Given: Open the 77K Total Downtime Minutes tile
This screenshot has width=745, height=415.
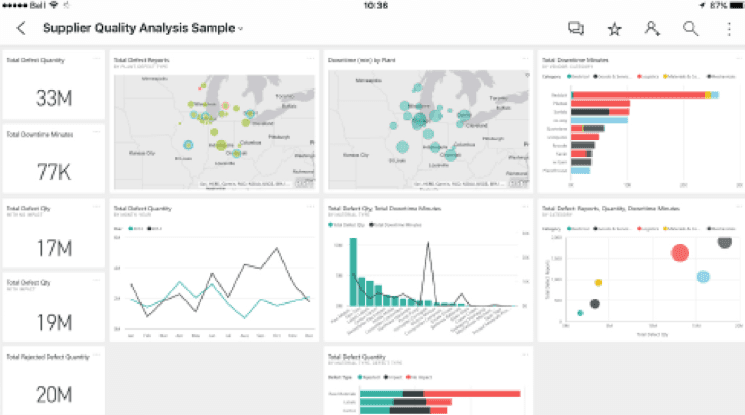Looking at the screenshot, I should click(54, 158).
